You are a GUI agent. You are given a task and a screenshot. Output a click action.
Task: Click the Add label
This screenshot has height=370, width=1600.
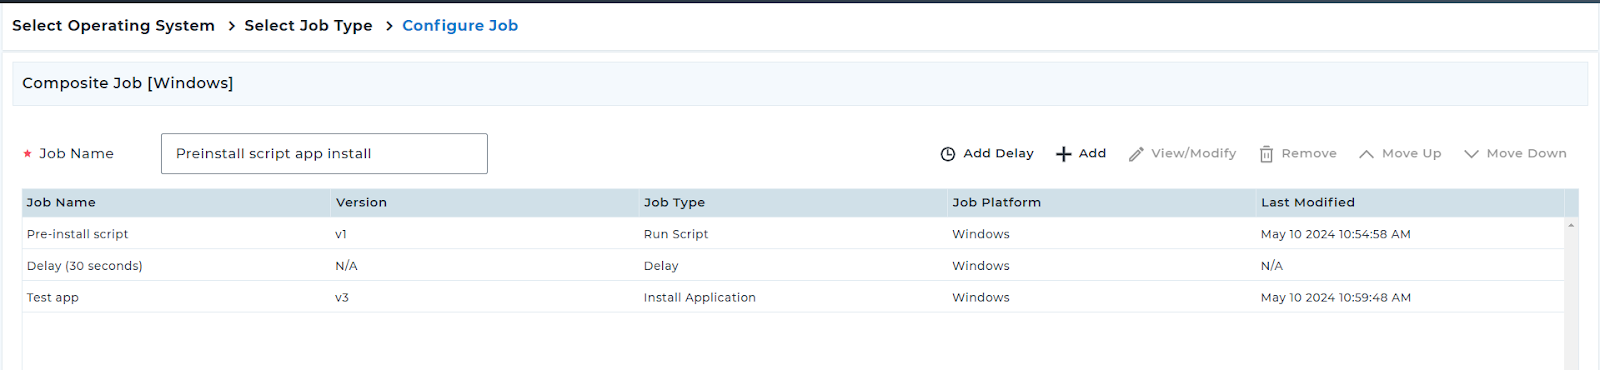click(x=1092, y=153)
